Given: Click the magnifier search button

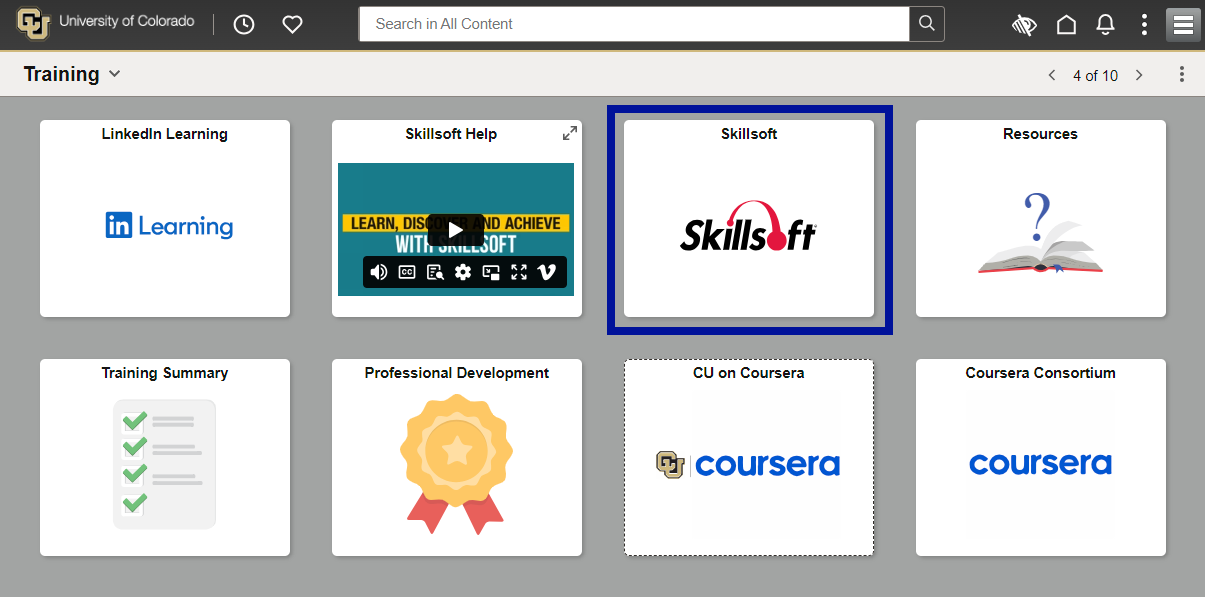Looking at the screenshot, I should click(927, 24).
